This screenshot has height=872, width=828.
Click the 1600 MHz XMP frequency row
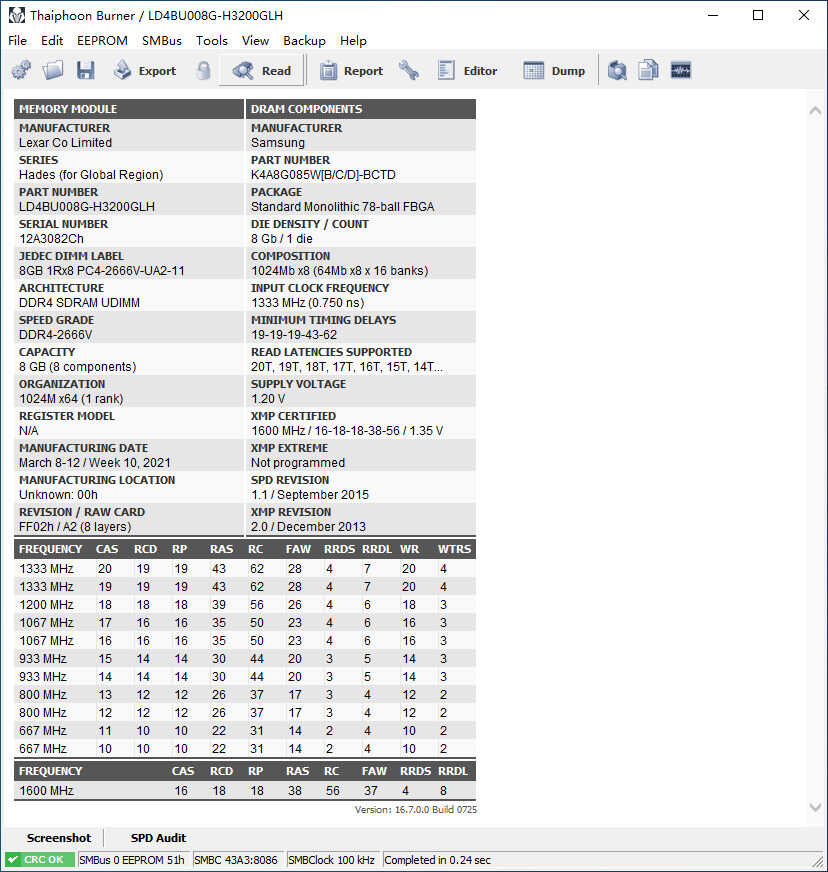245,790
